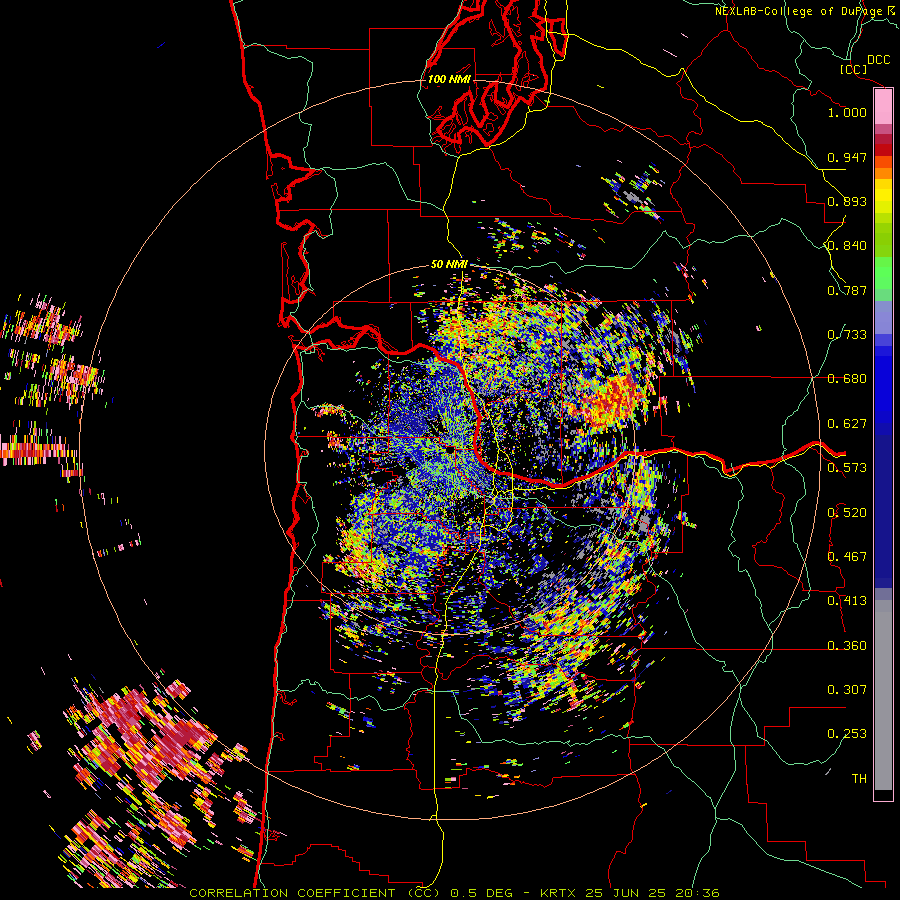Click the 25 JUN 25 date text

coord(626,893)
